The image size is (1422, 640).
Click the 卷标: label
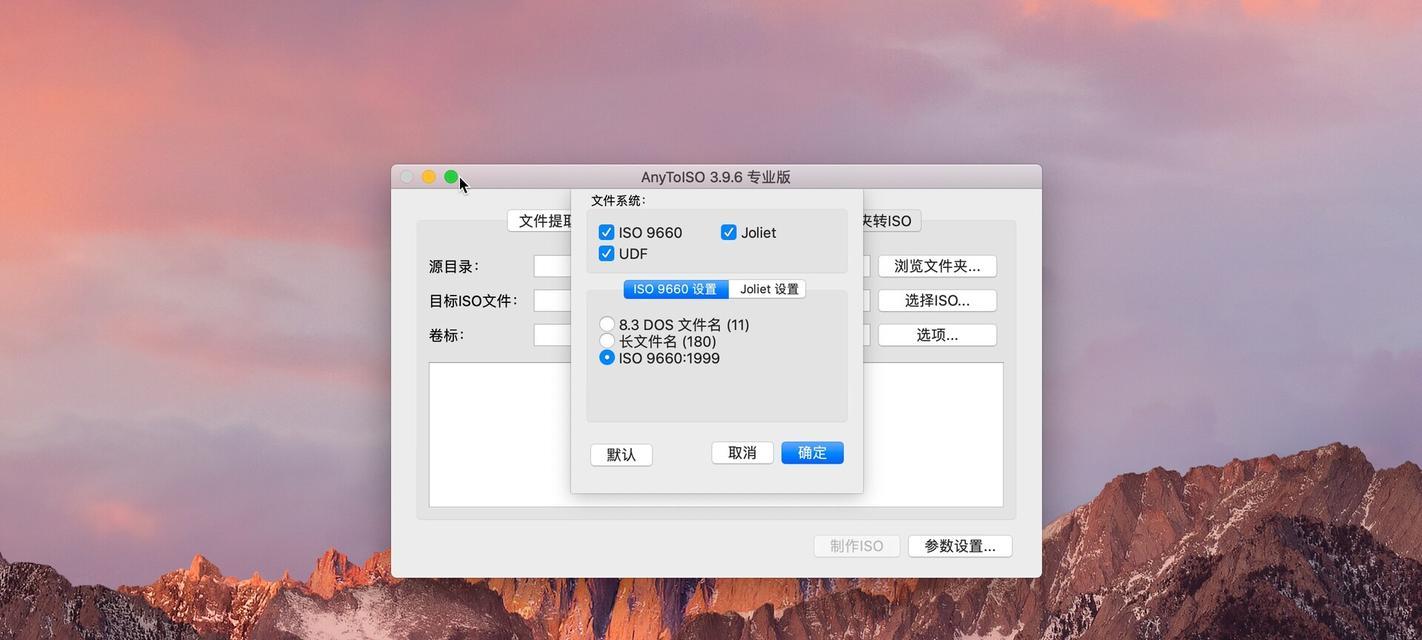tap(447, 335)
